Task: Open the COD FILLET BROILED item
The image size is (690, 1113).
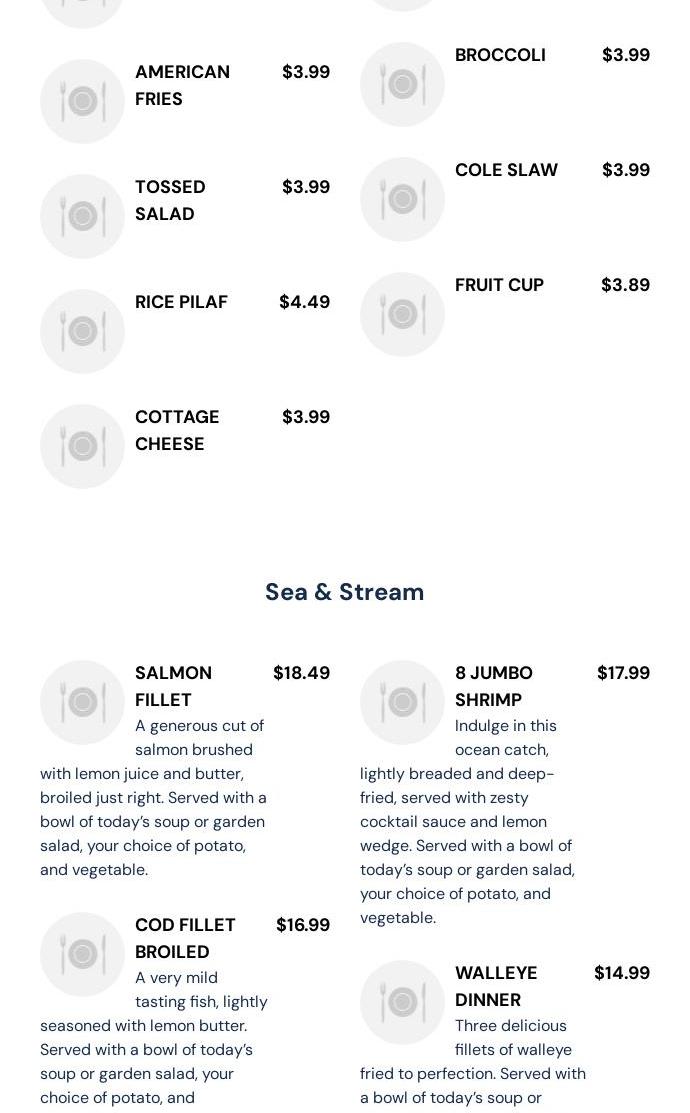Action: click(185, 938)
